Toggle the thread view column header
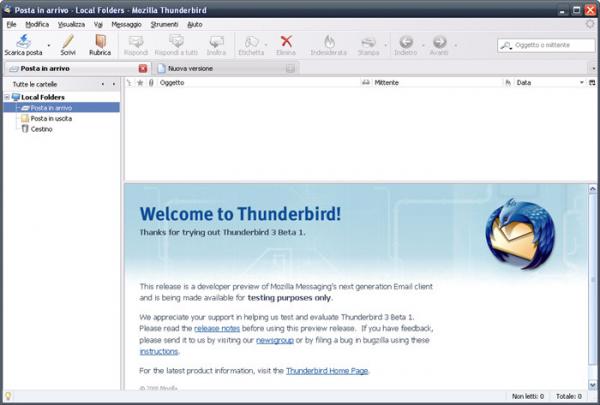The image size is (600, 405). tap(129, 83)
